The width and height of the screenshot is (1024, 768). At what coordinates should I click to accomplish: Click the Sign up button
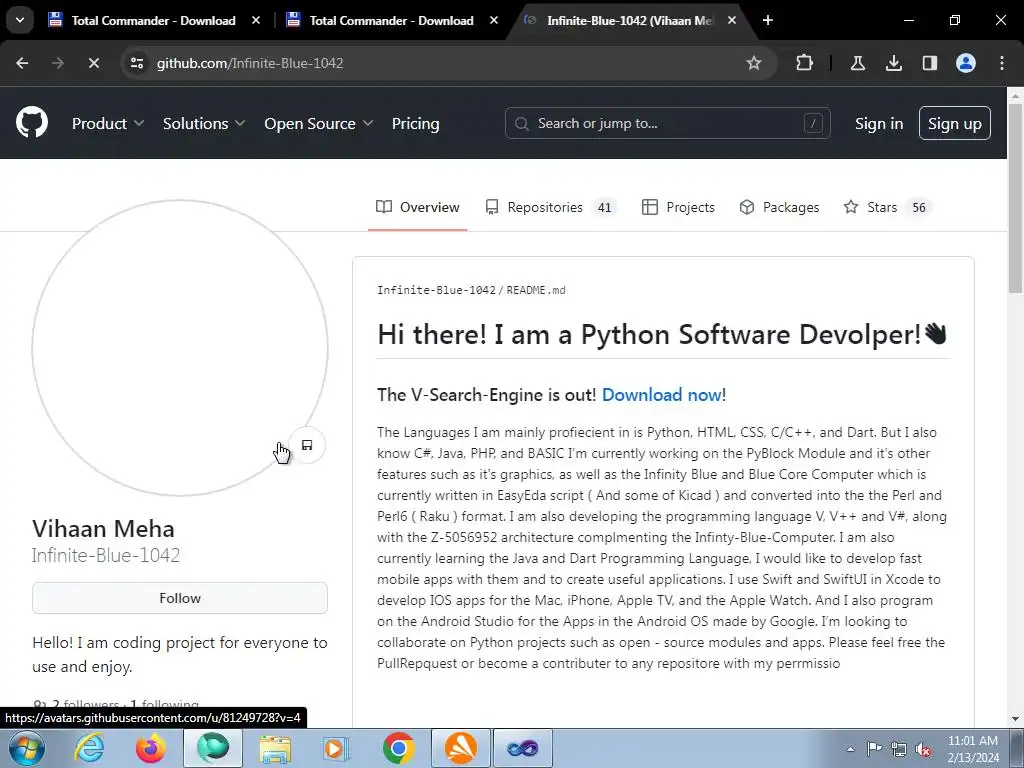point(954,123)
